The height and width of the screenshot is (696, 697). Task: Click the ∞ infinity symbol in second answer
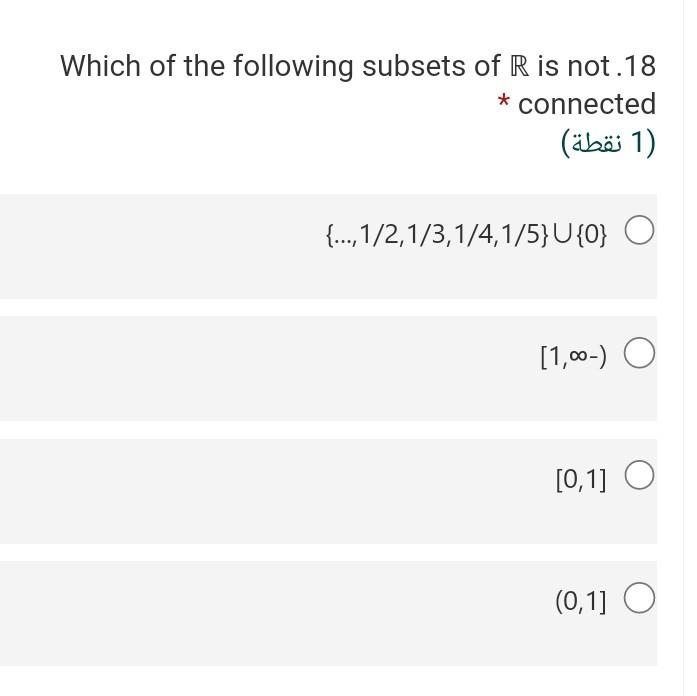pyautogui.click(x=578, y=356)
